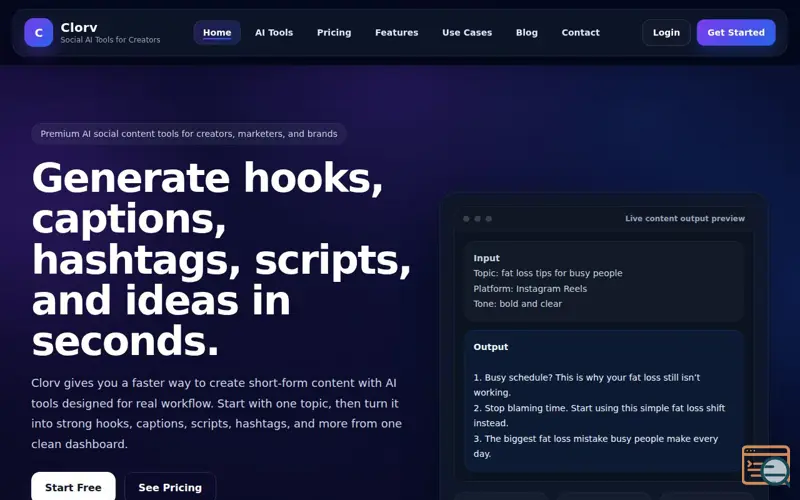800x500 pixels.
Task: Click 'Tone: bold and clear' line
Action: tap(517, 304)
